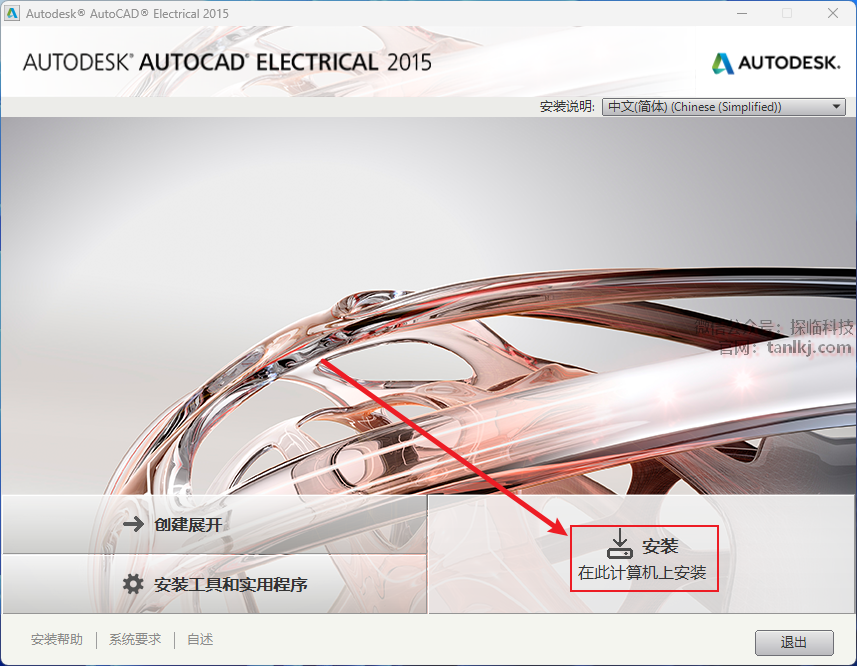Click the AutoCAD app icon in title bar

click(11, 13)
